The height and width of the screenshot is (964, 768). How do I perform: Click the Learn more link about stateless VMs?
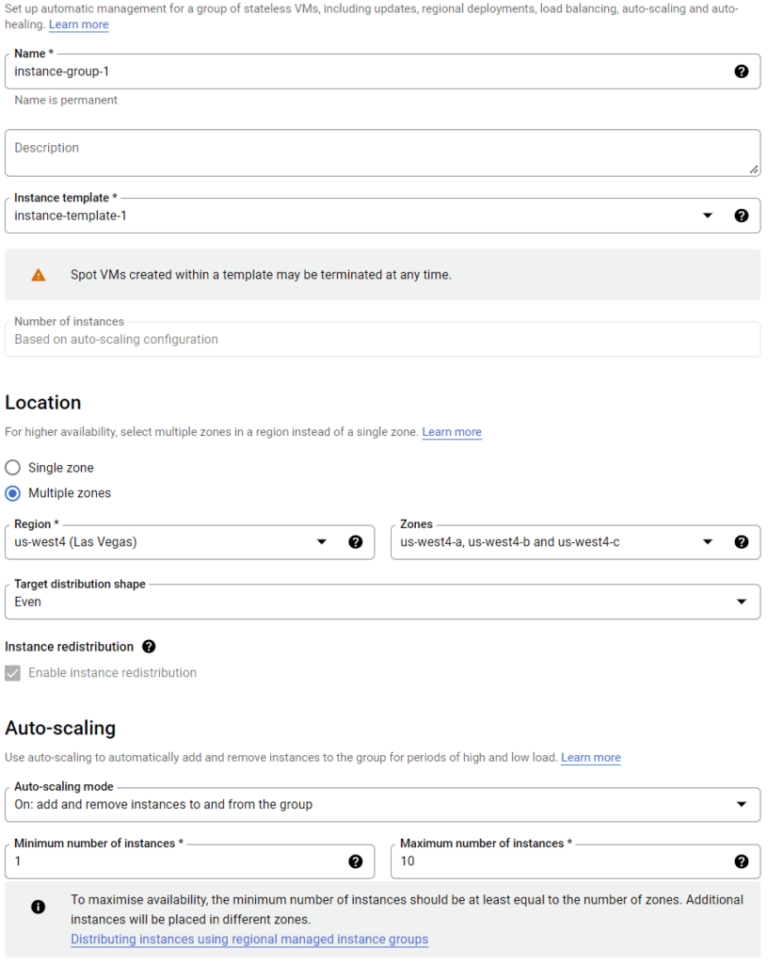coord(79,24)
